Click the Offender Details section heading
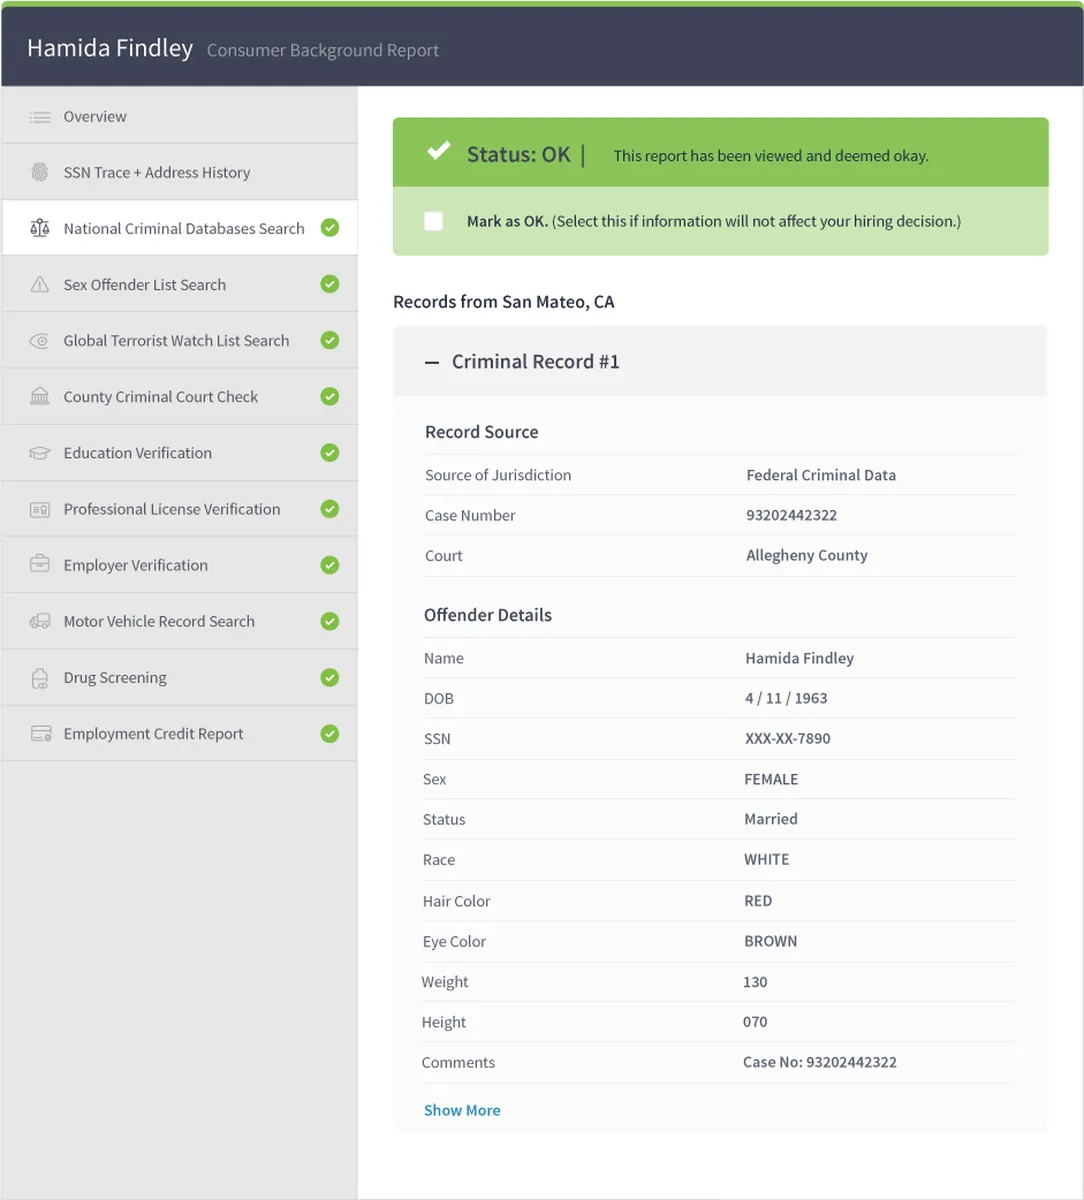Viewport: 1084px width, 1200px height. click(488, 615)
